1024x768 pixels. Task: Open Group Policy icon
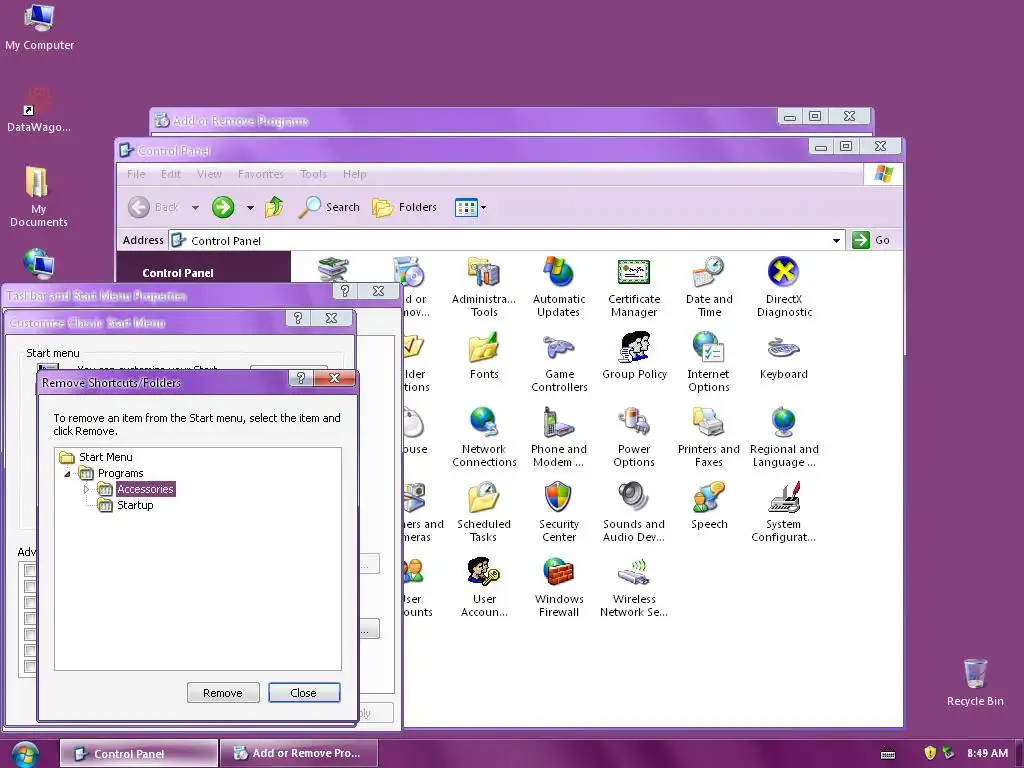pos(634,356)
